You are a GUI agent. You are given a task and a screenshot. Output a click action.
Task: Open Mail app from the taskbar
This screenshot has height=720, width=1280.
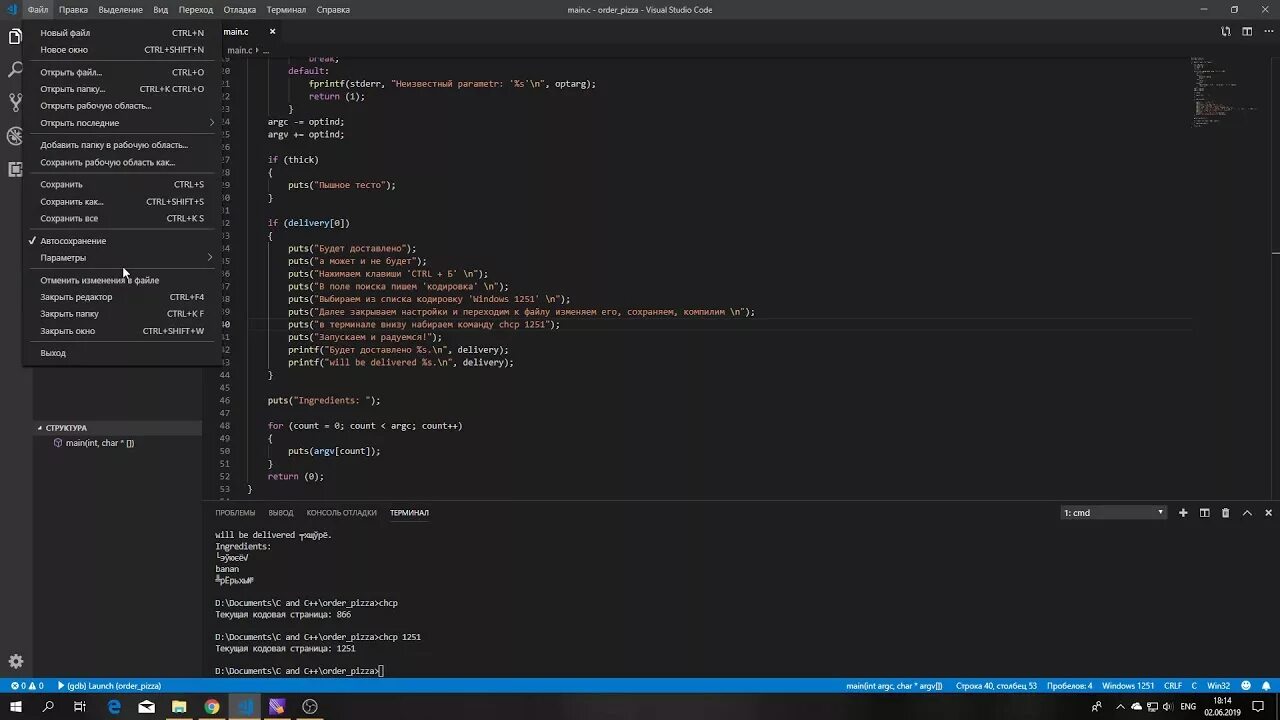pyautogui.click(x=147, y=707)
